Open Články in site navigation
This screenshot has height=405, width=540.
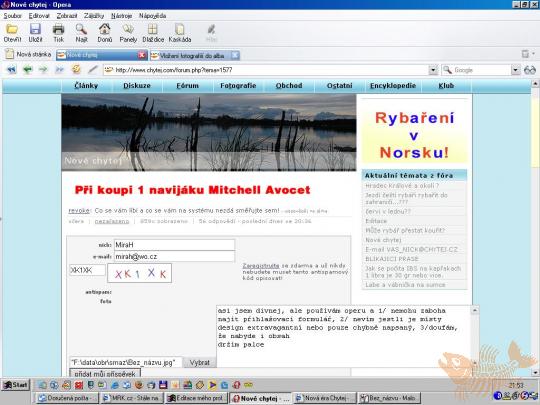pyautogui.click(x=86, y=86)
